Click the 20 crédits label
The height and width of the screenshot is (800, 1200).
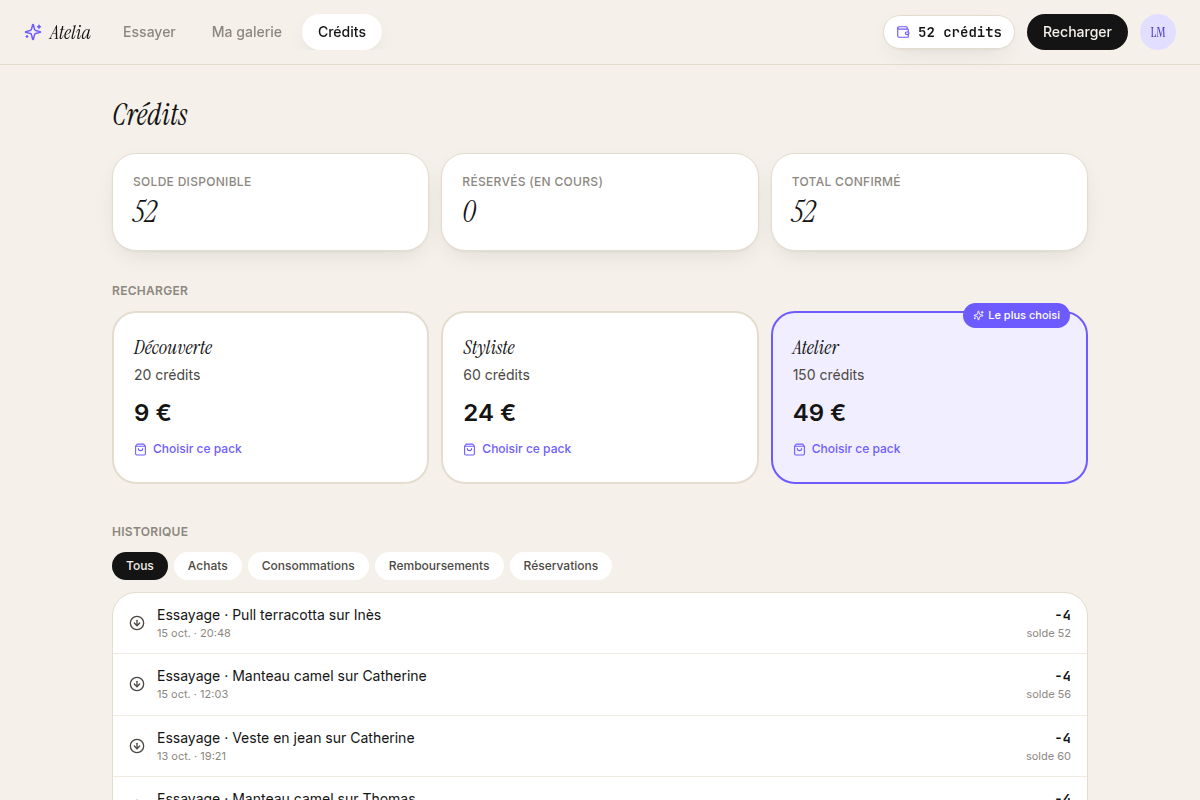click(167, 375)
